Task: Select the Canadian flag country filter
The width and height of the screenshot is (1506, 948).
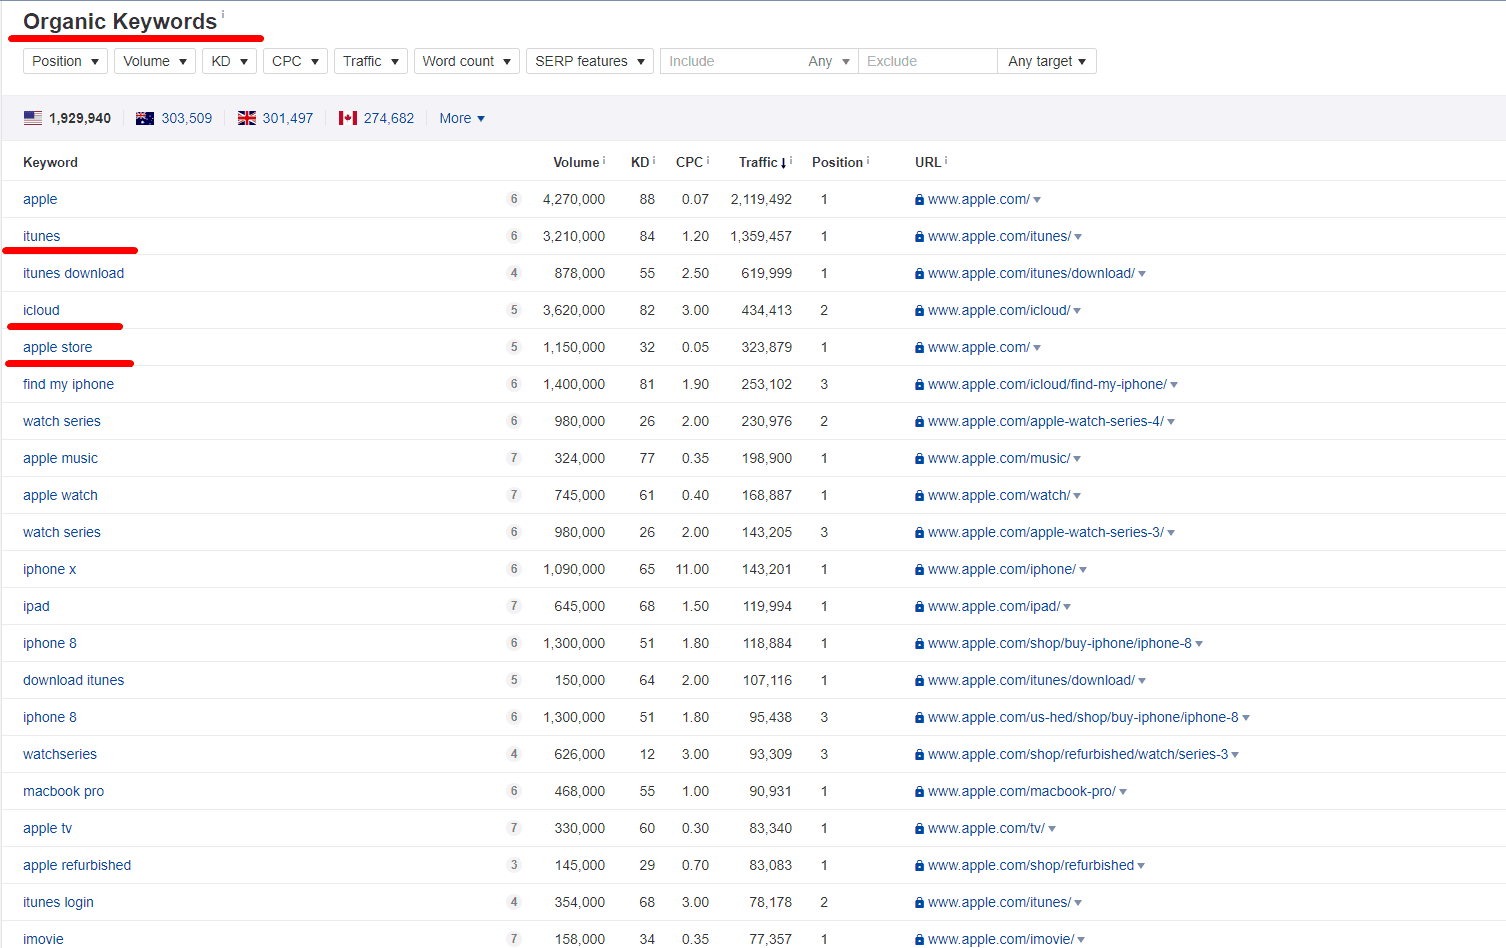Action: pyautogui.click(x=348, y=118)
